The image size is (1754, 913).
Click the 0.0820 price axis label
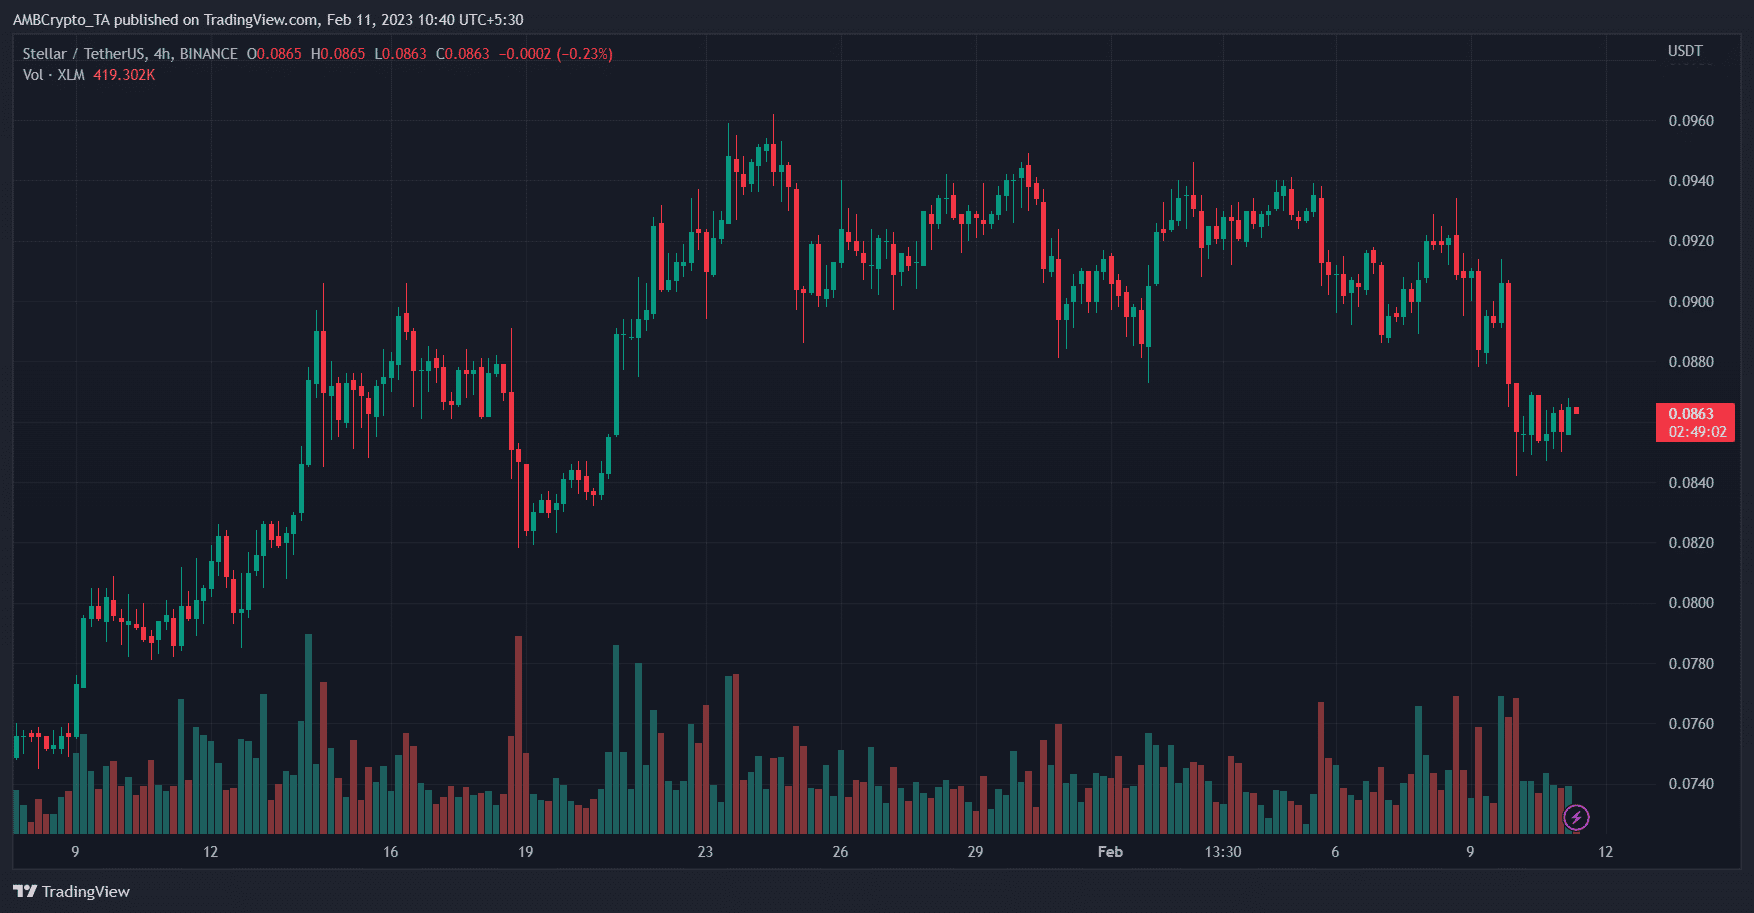point(1691,543)
